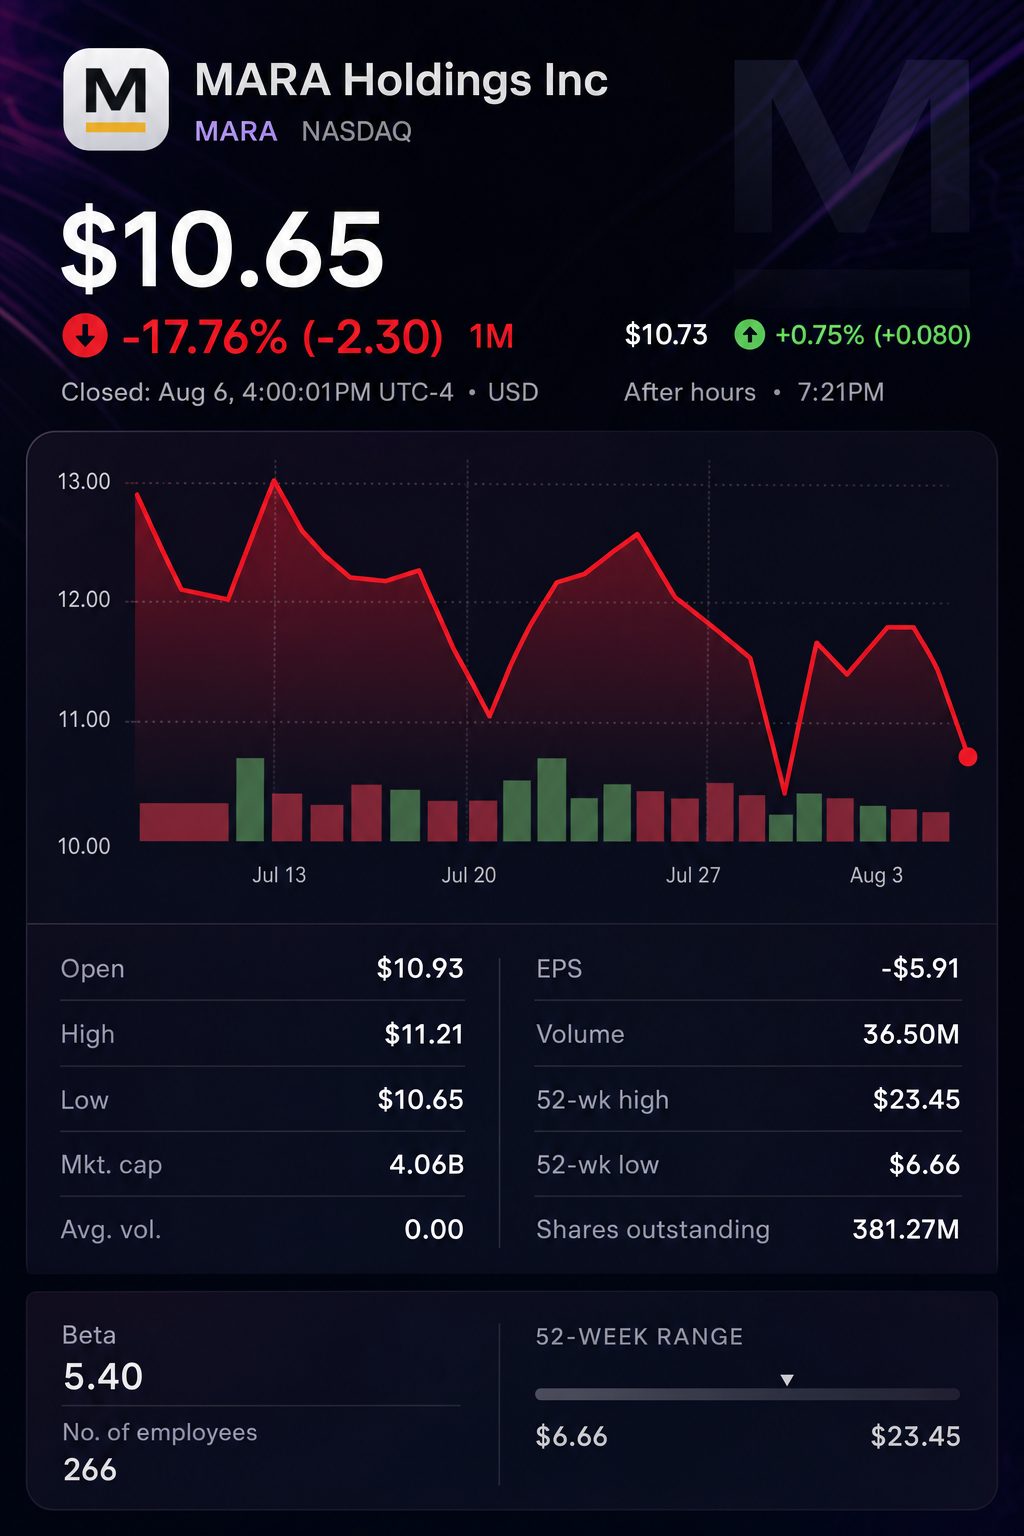
Task: Select the 1M period label
Action: [x=491, y=337]
